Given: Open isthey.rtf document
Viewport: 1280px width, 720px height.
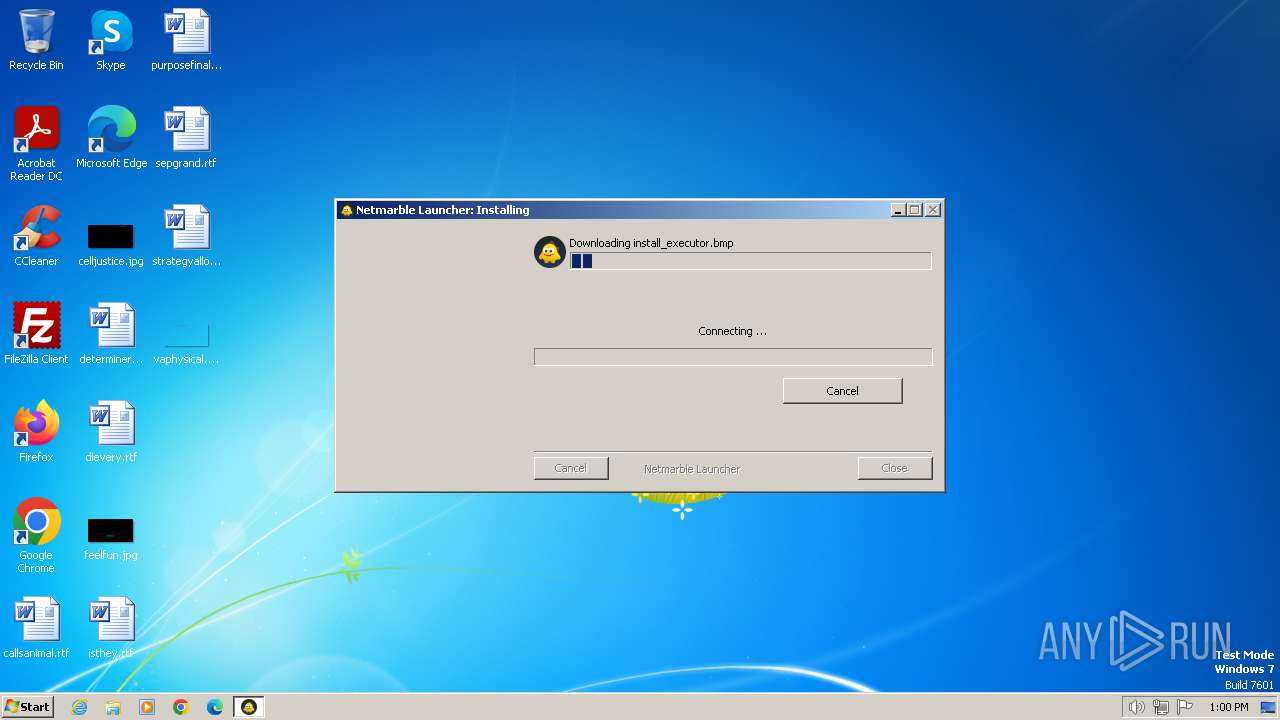Looking at the screenshot, I should click(111, 628).
